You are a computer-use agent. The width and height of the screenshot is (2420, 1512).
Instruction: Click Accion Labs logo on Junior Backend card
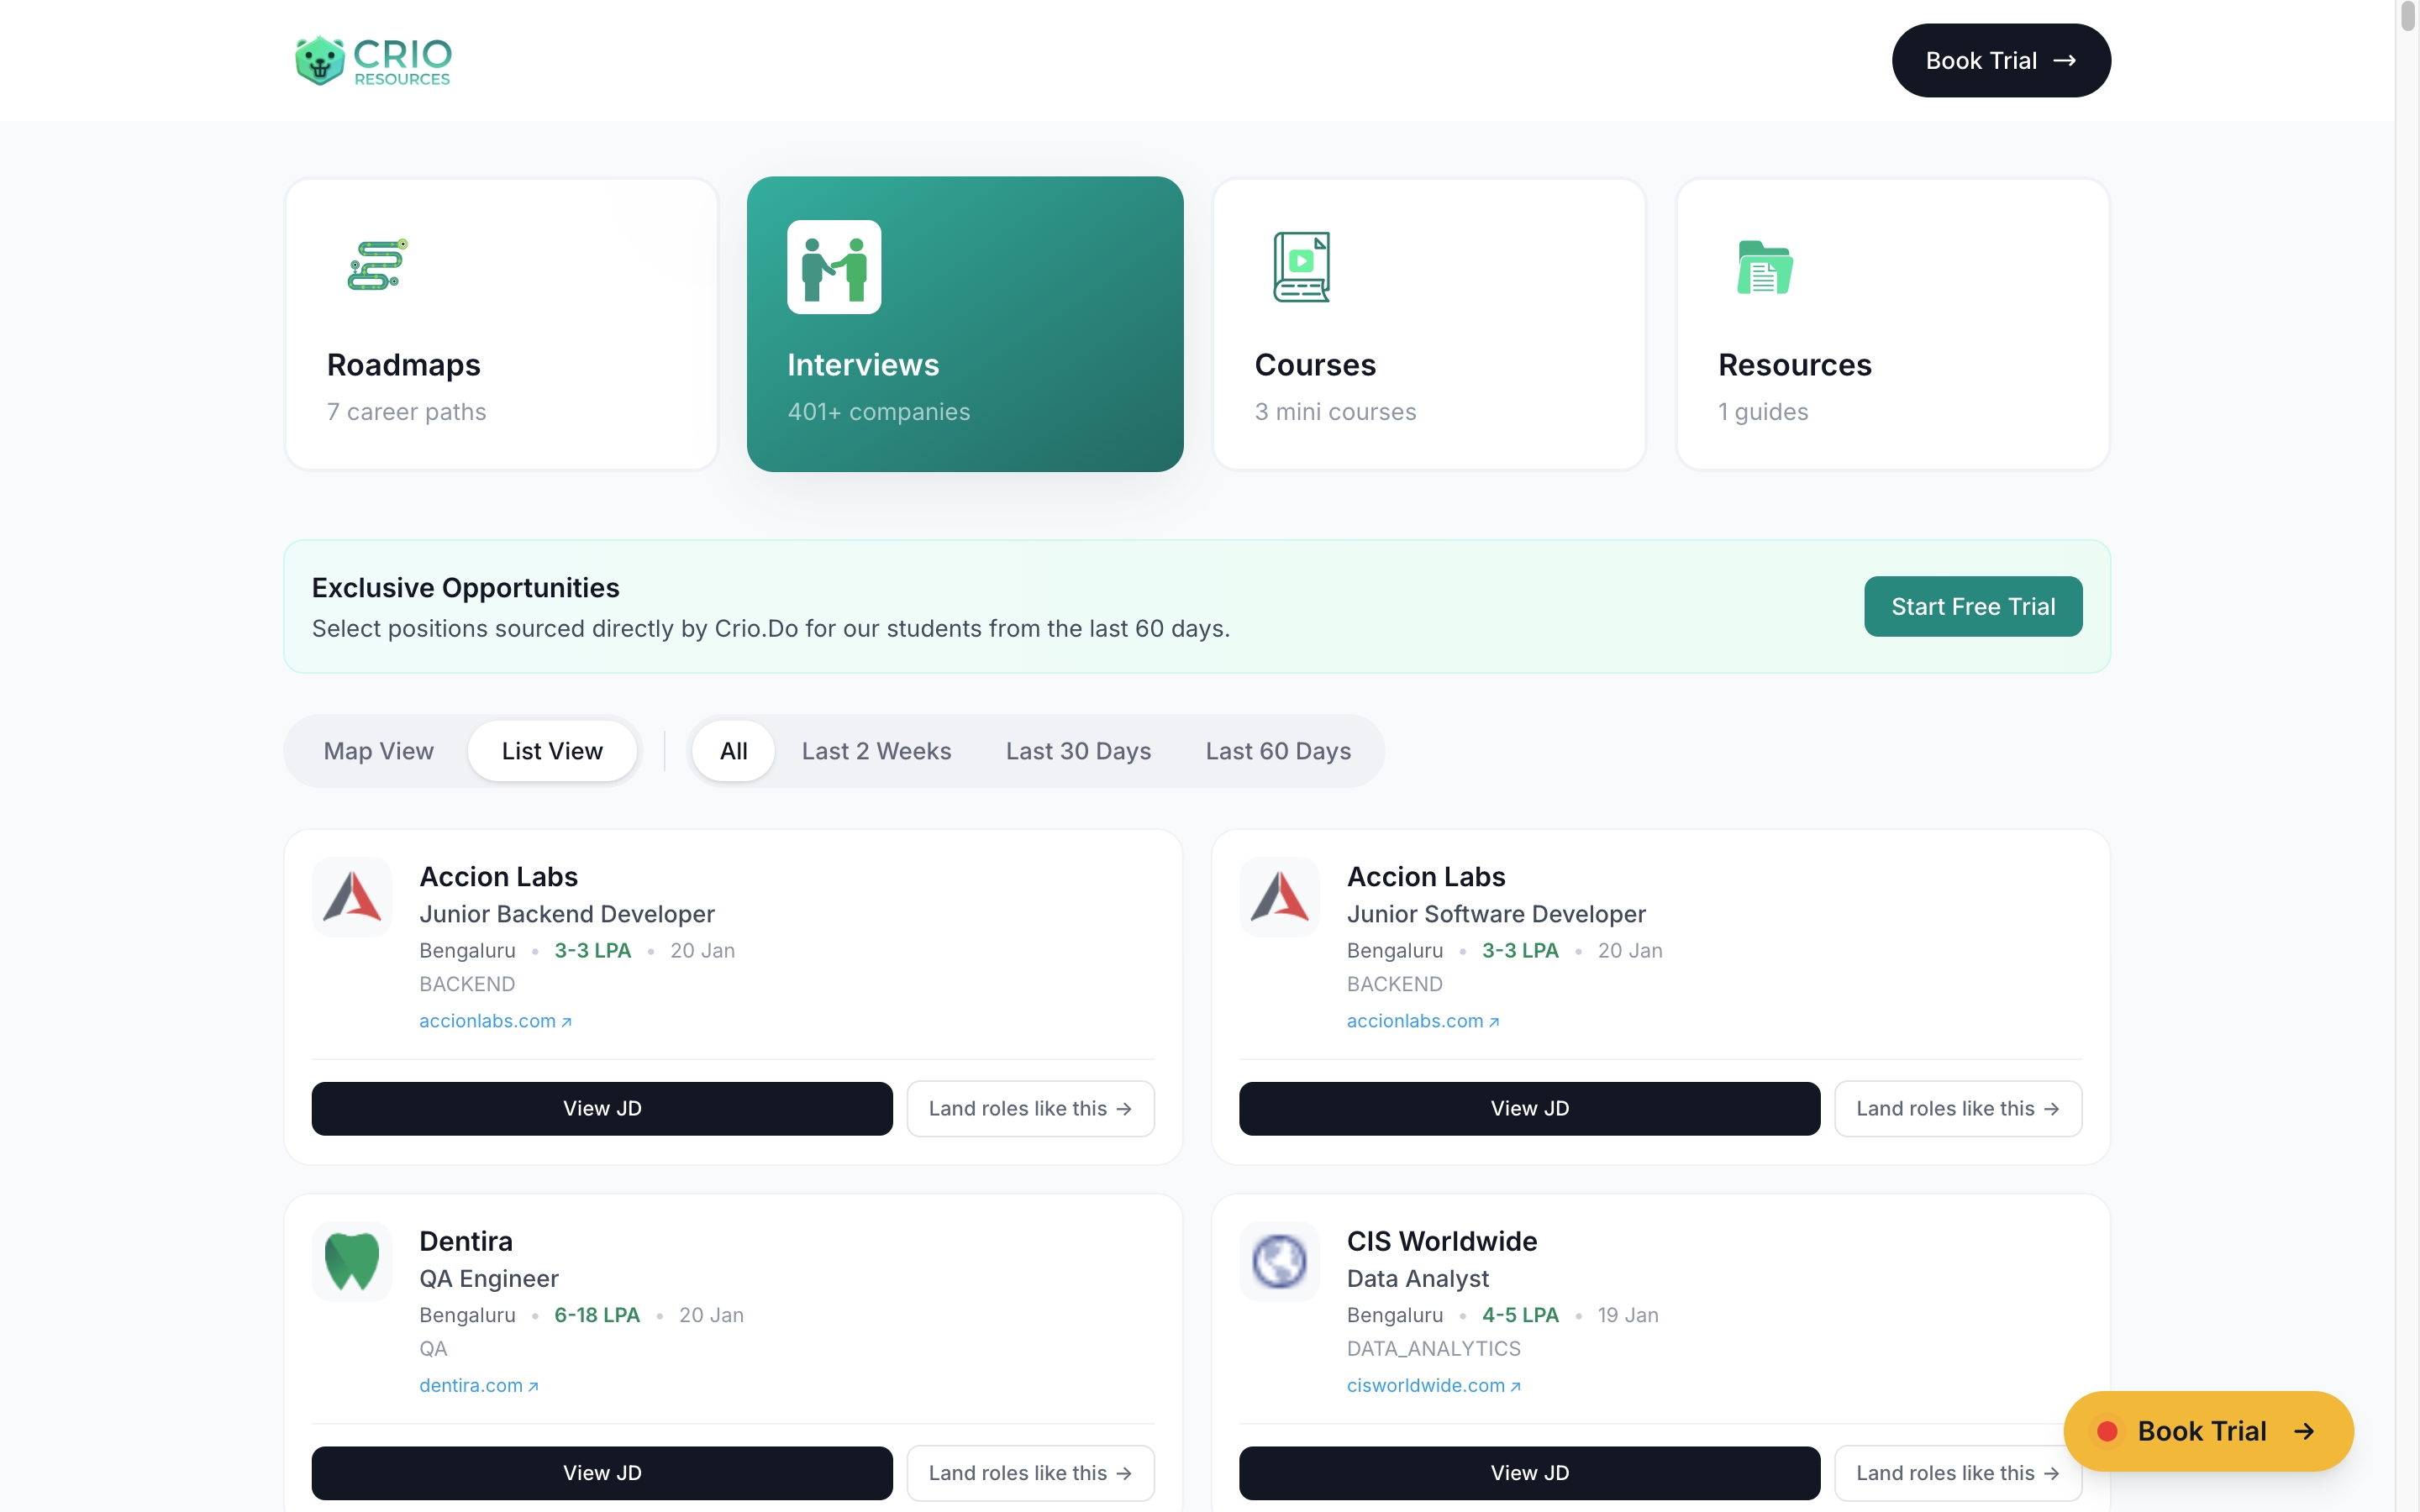(352, 897)
